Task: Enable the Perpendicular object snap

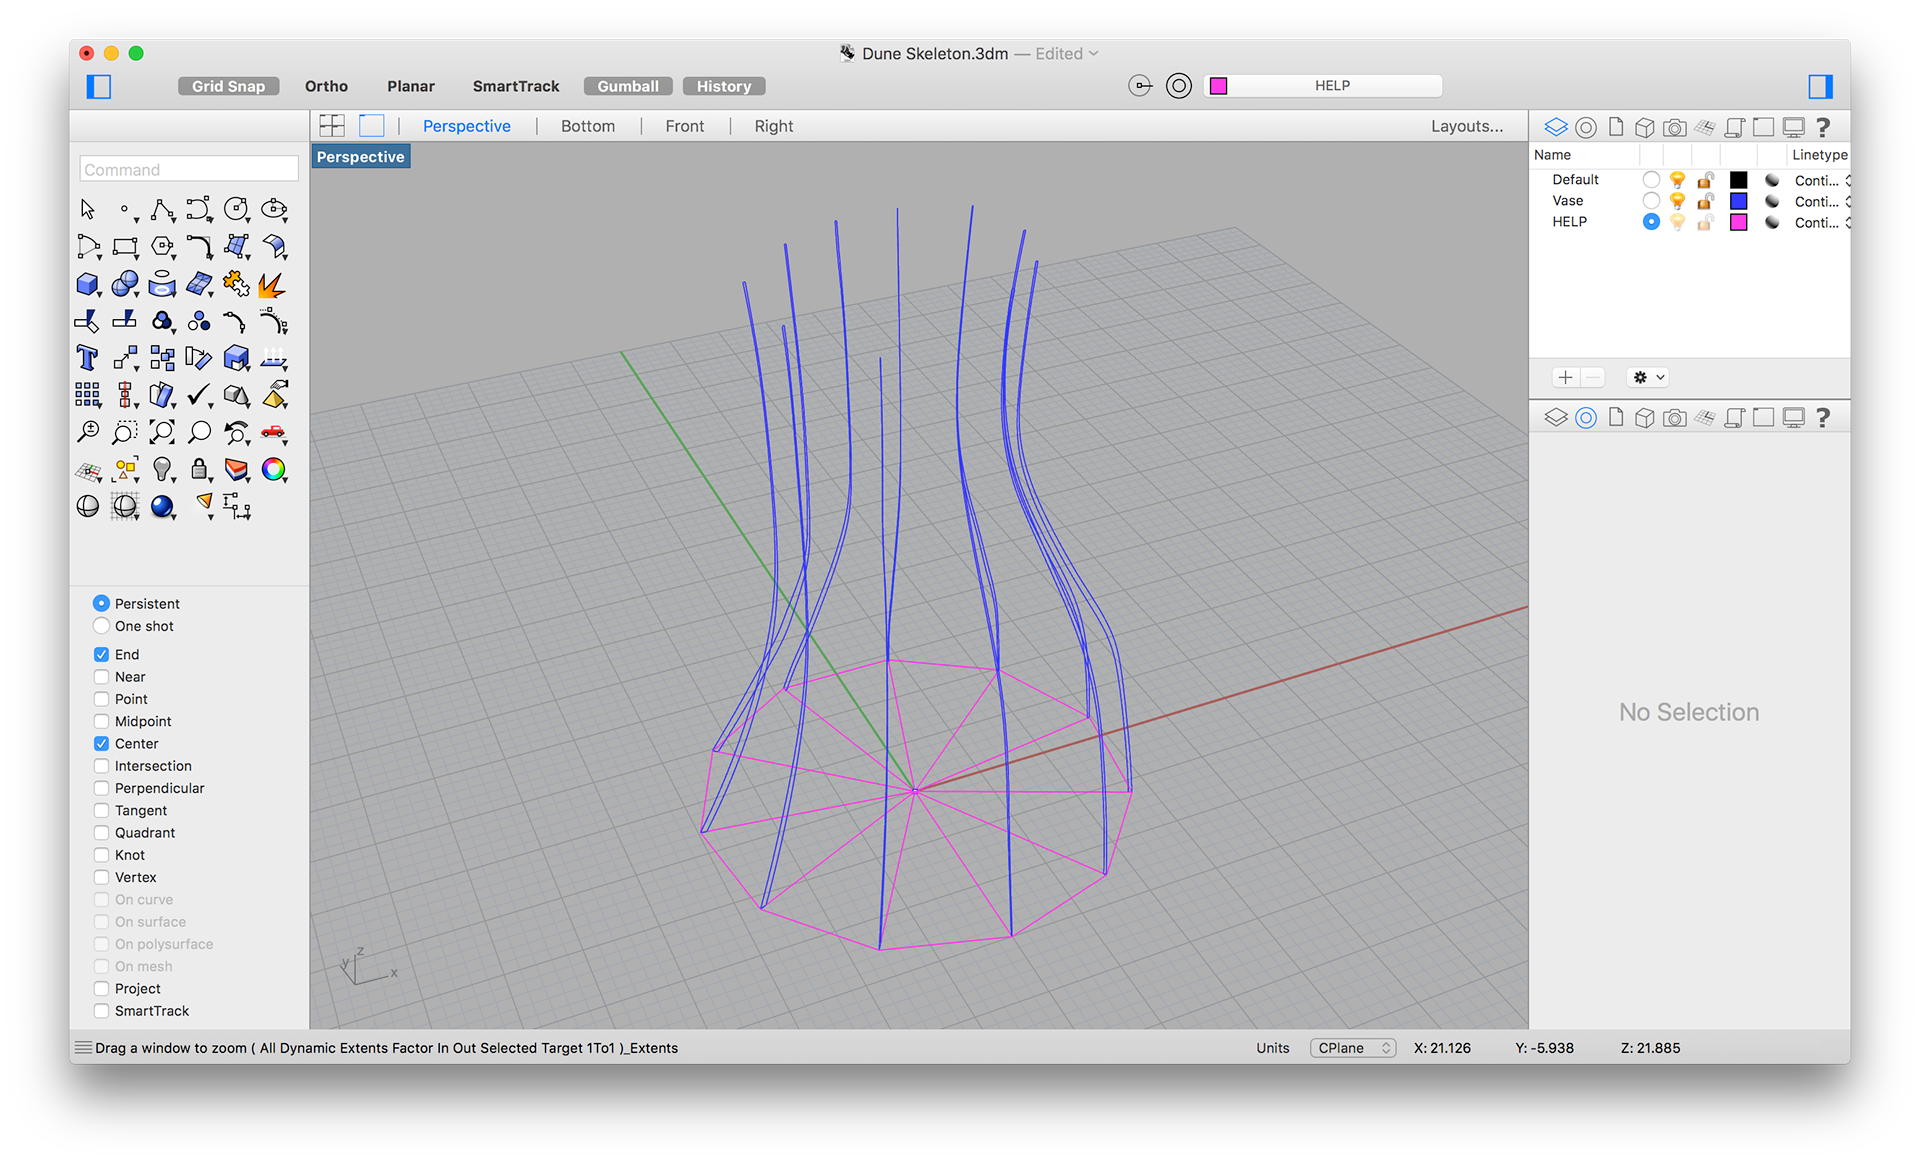Action: (101, 788)
